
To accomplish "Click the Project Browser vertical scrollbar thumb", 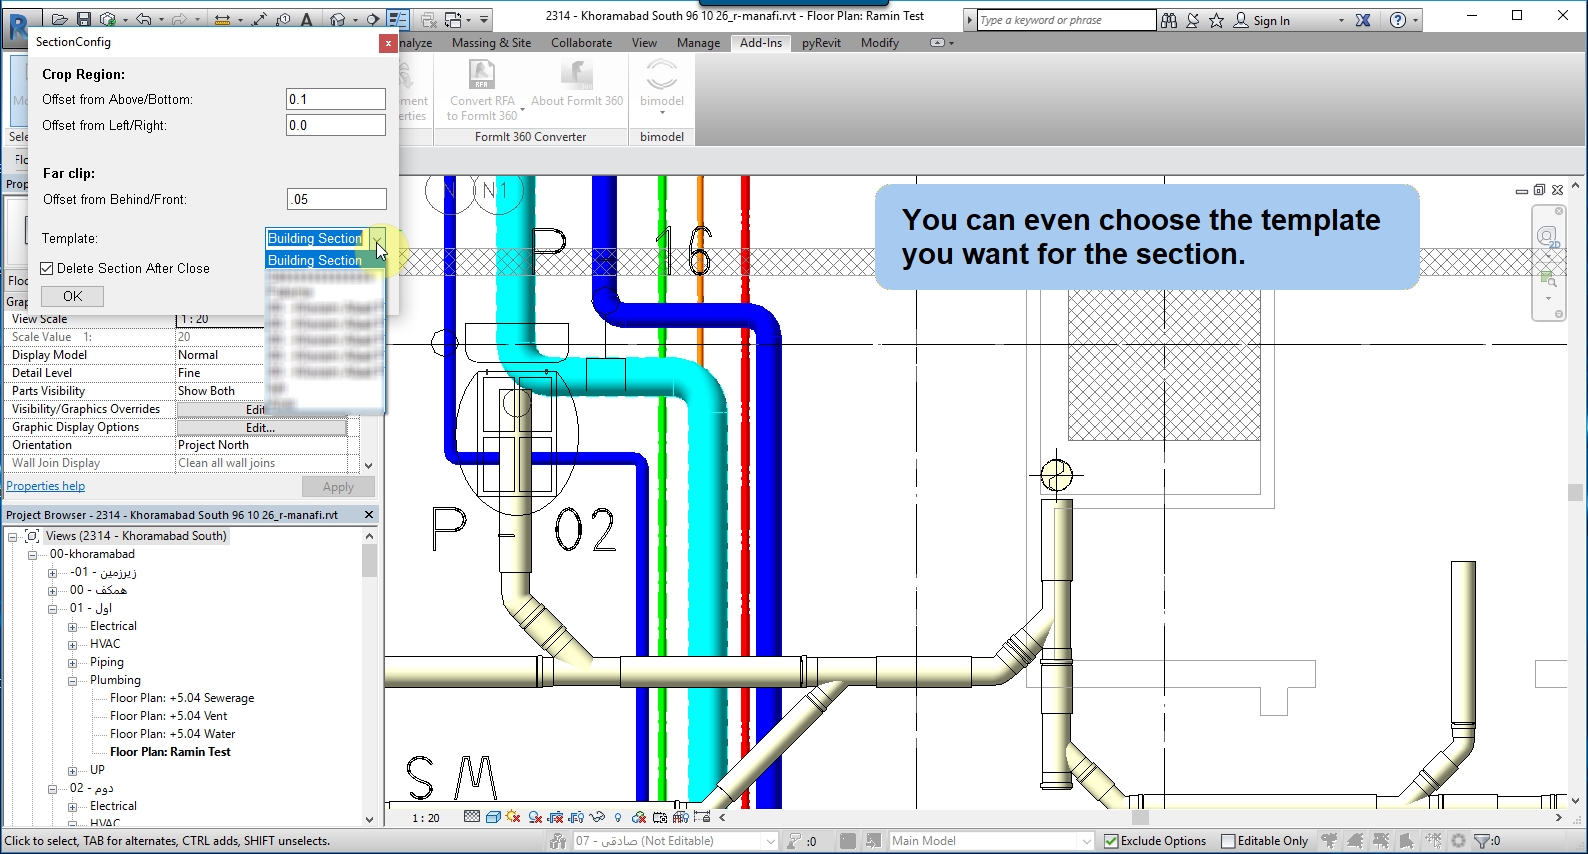I will click(369, 561).
